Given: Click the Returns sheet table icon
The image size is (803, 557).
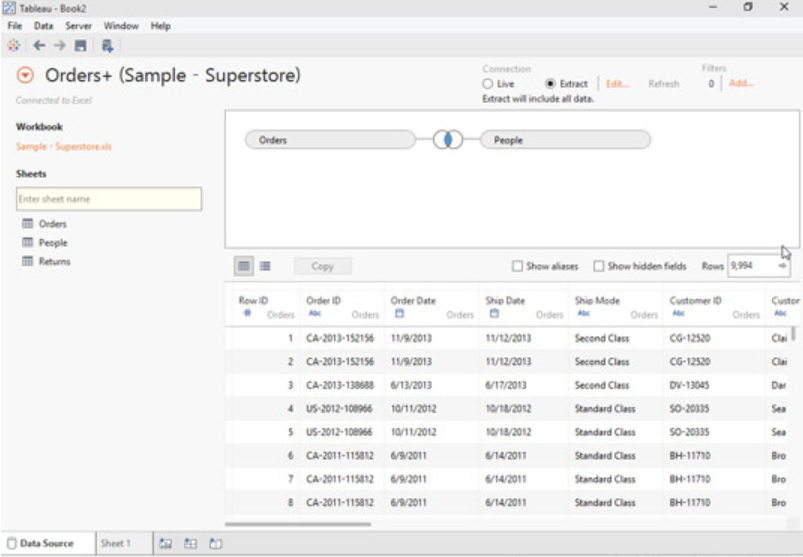Looking at the screenshot, I should 28,261.
